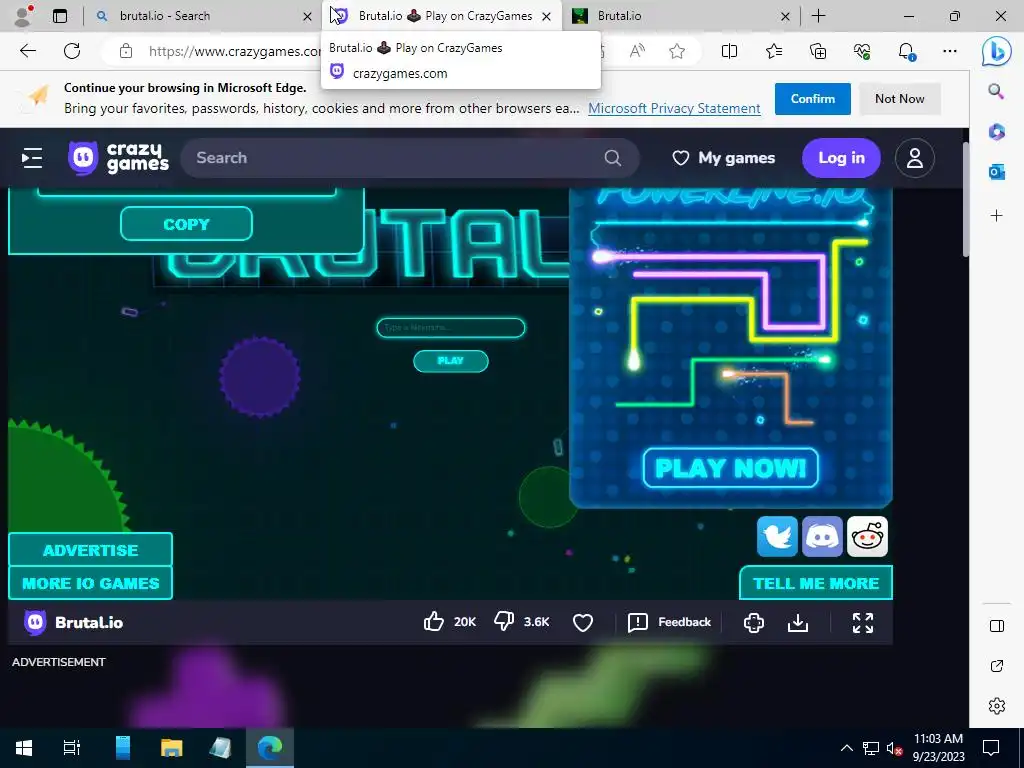Open the user profile icon

click(x=914, y=158)
